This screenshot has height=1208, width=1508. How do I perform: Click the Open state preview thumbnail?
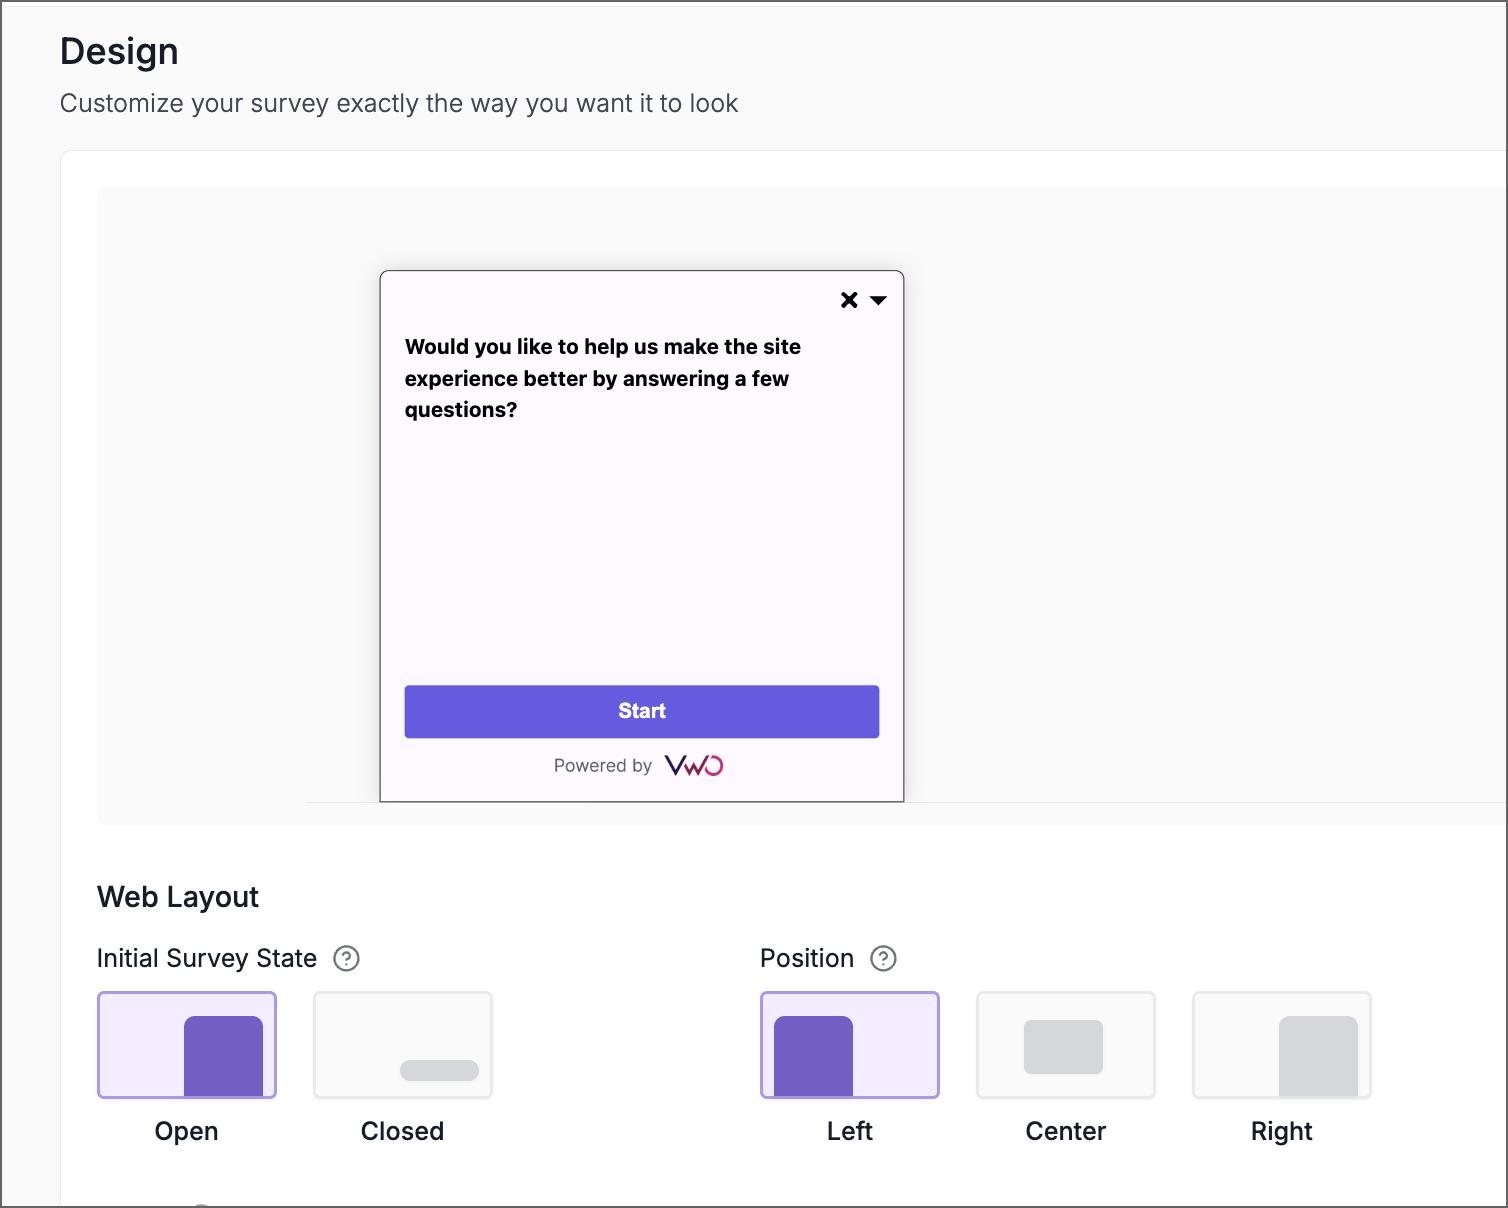(186, 1044)
